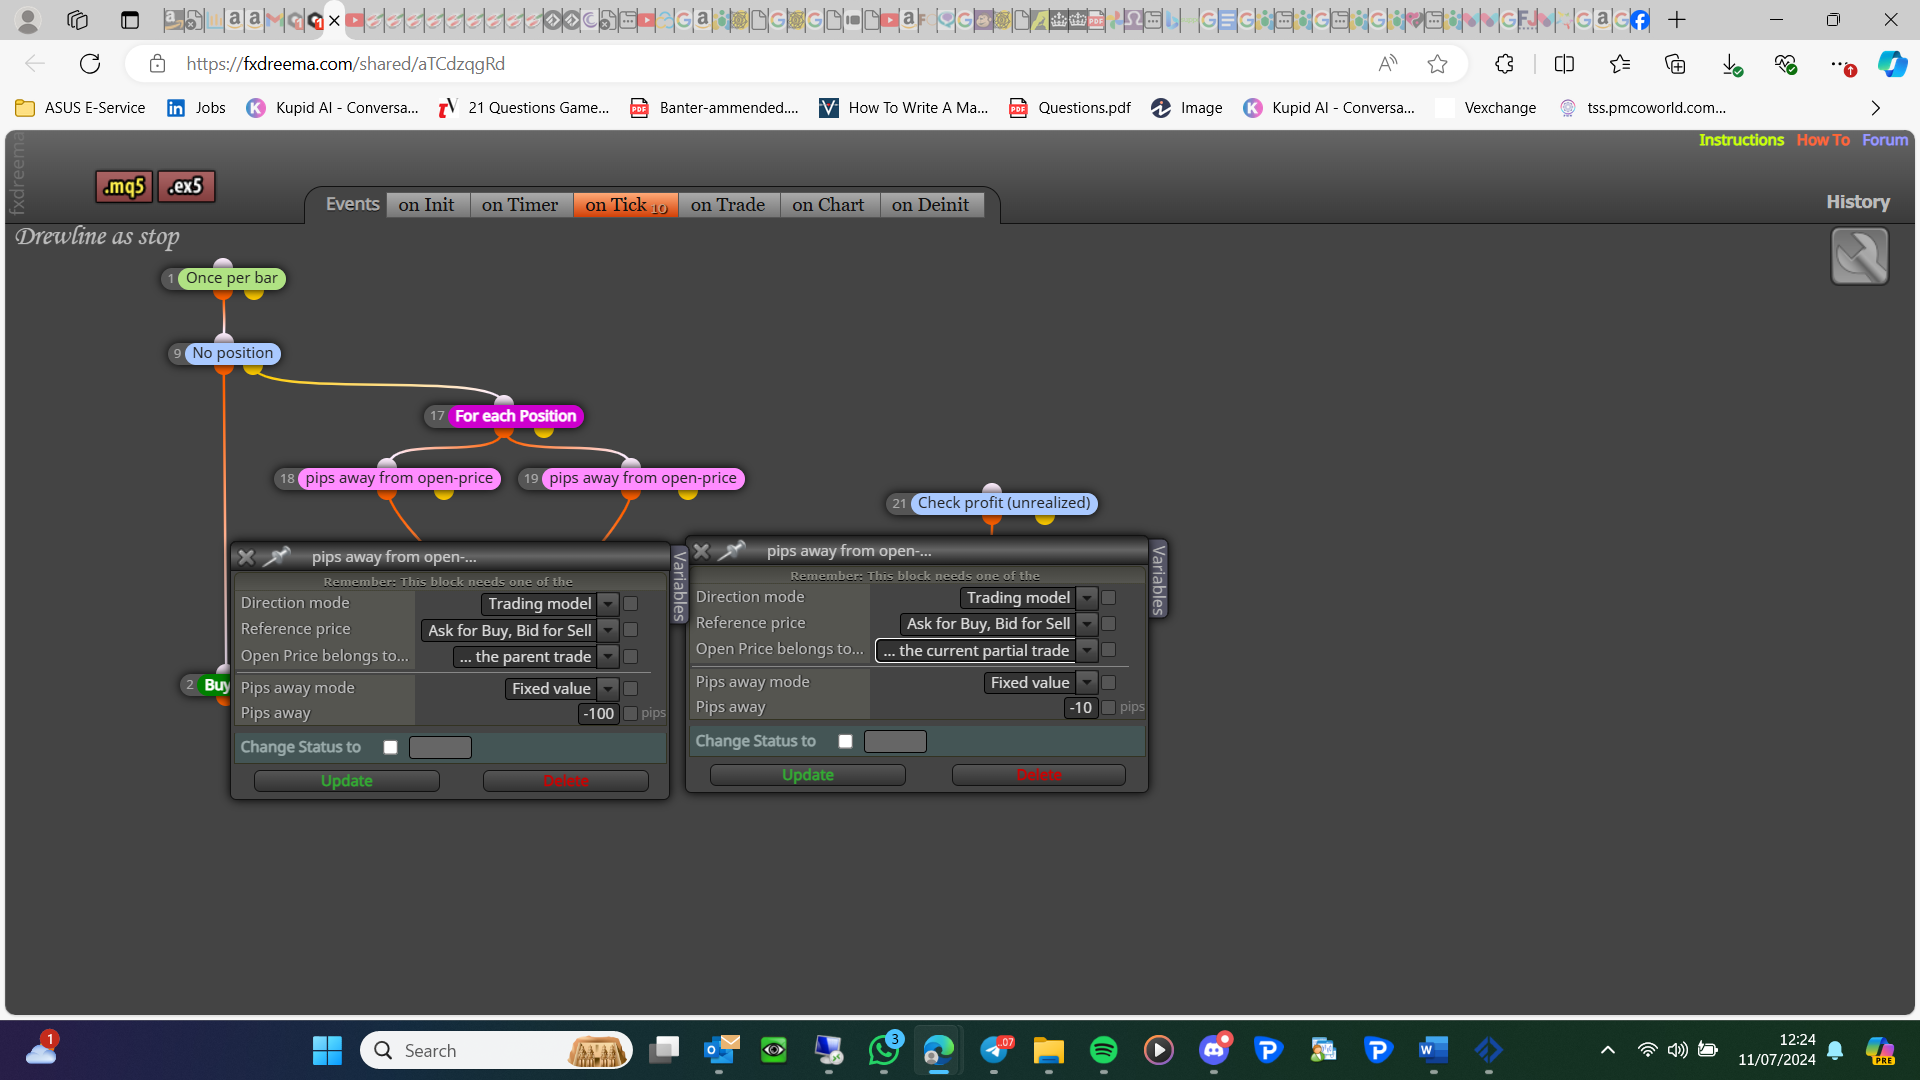1920x1080 pixels.
Task: Refresh the fxdreema page
Action: [x=90, y=64]
